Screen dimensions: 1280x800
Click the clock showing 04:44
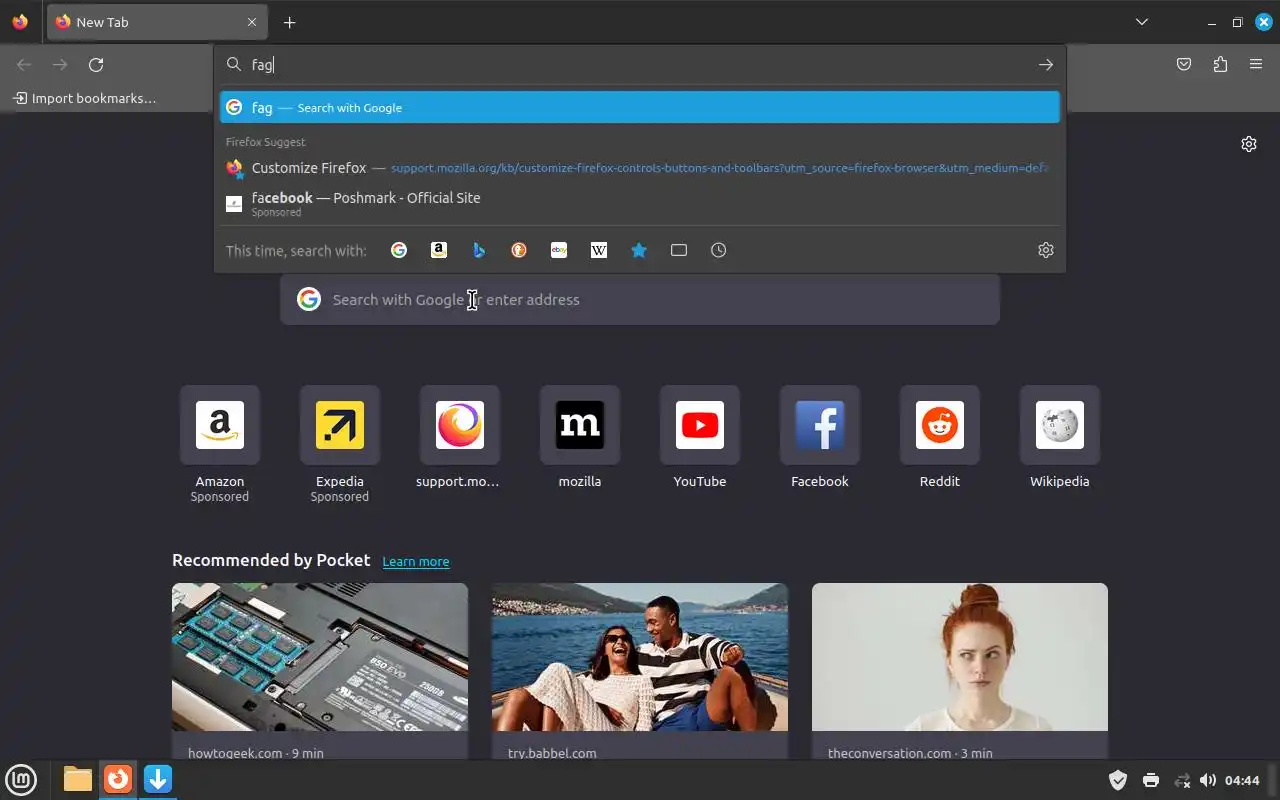click(1242, 780)
